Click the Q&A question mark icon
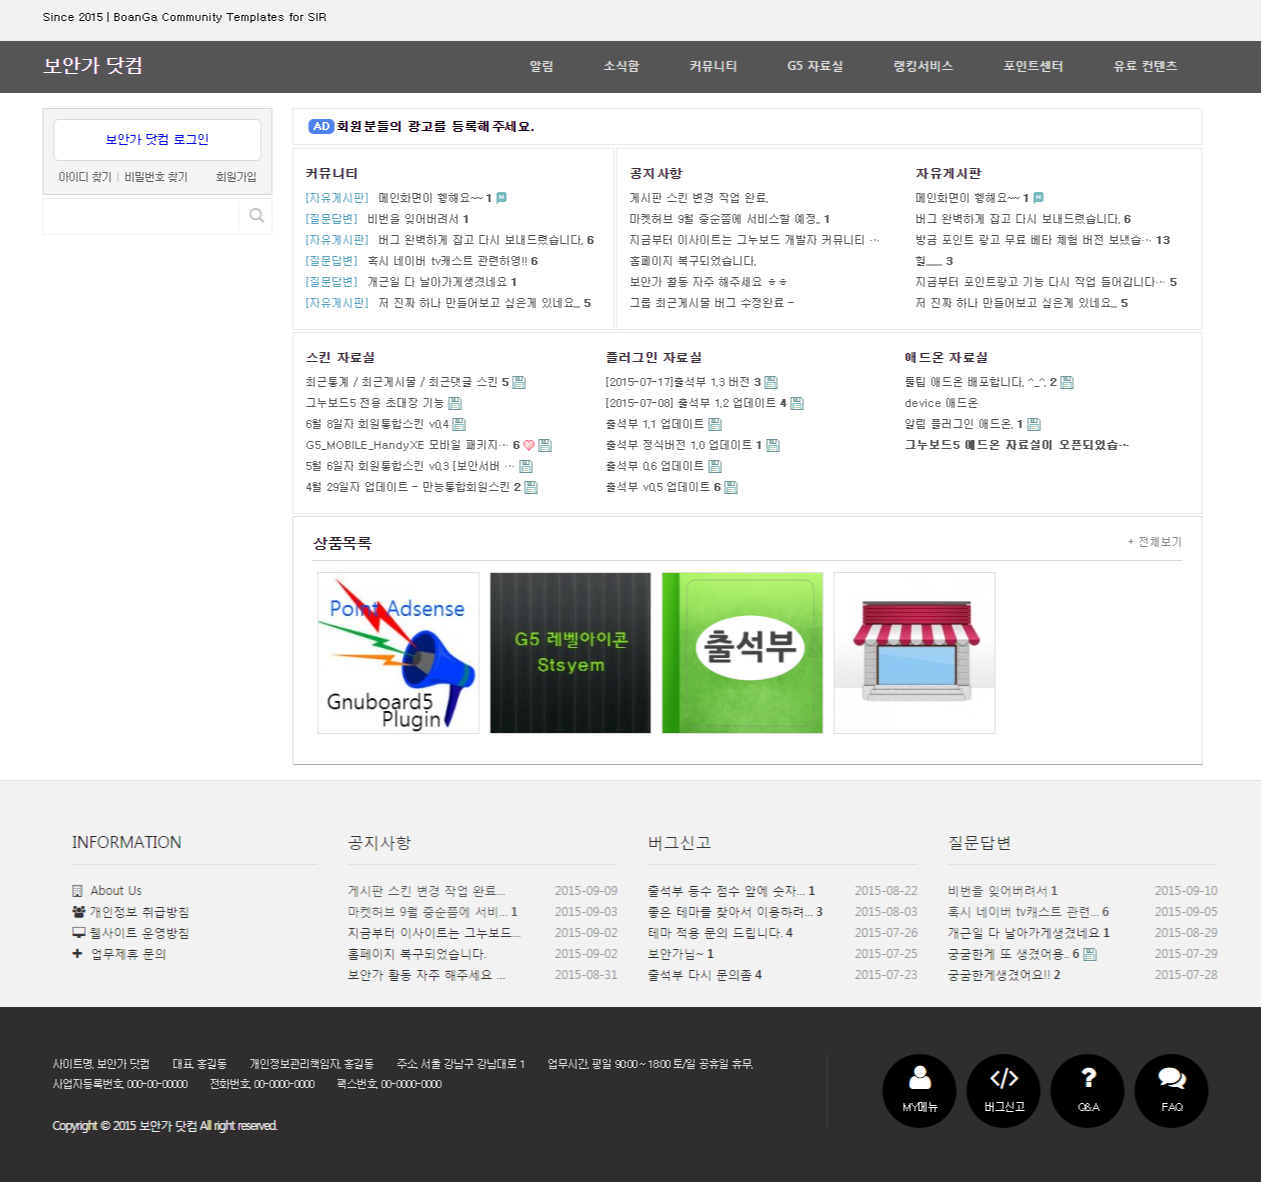 (1088, 1090)
